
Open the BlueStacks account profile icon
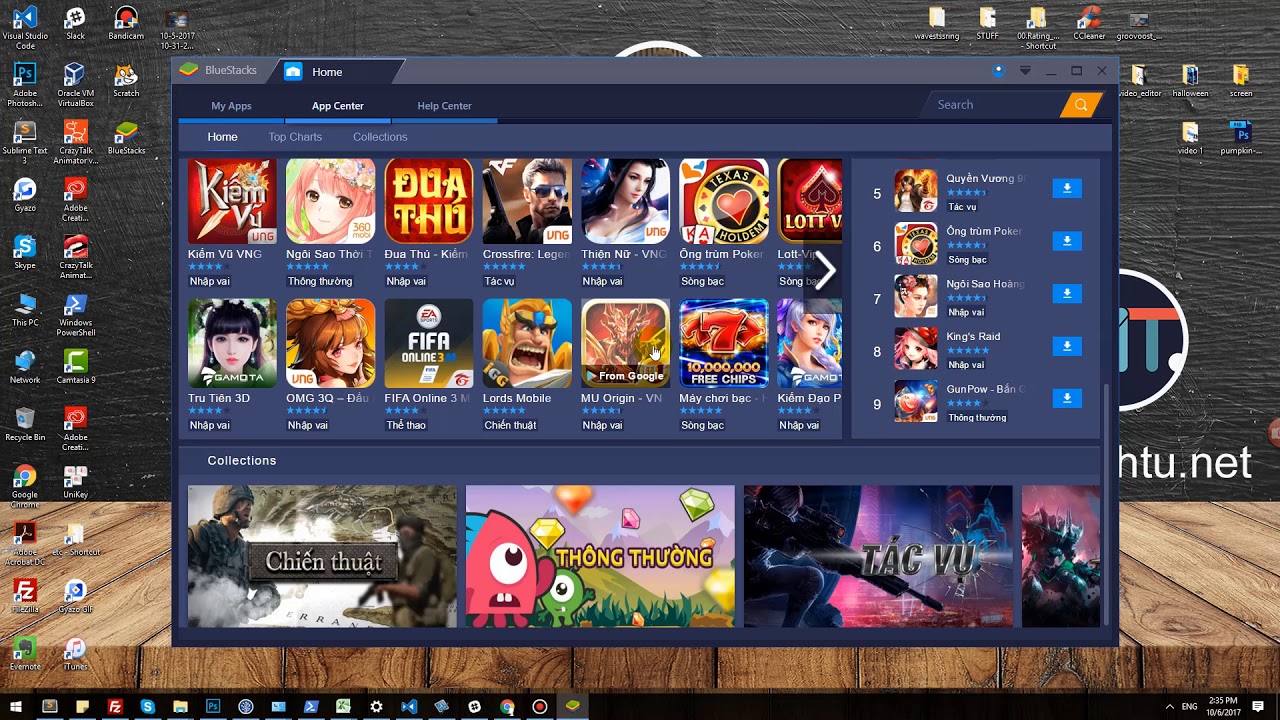[x=998, y=71]
